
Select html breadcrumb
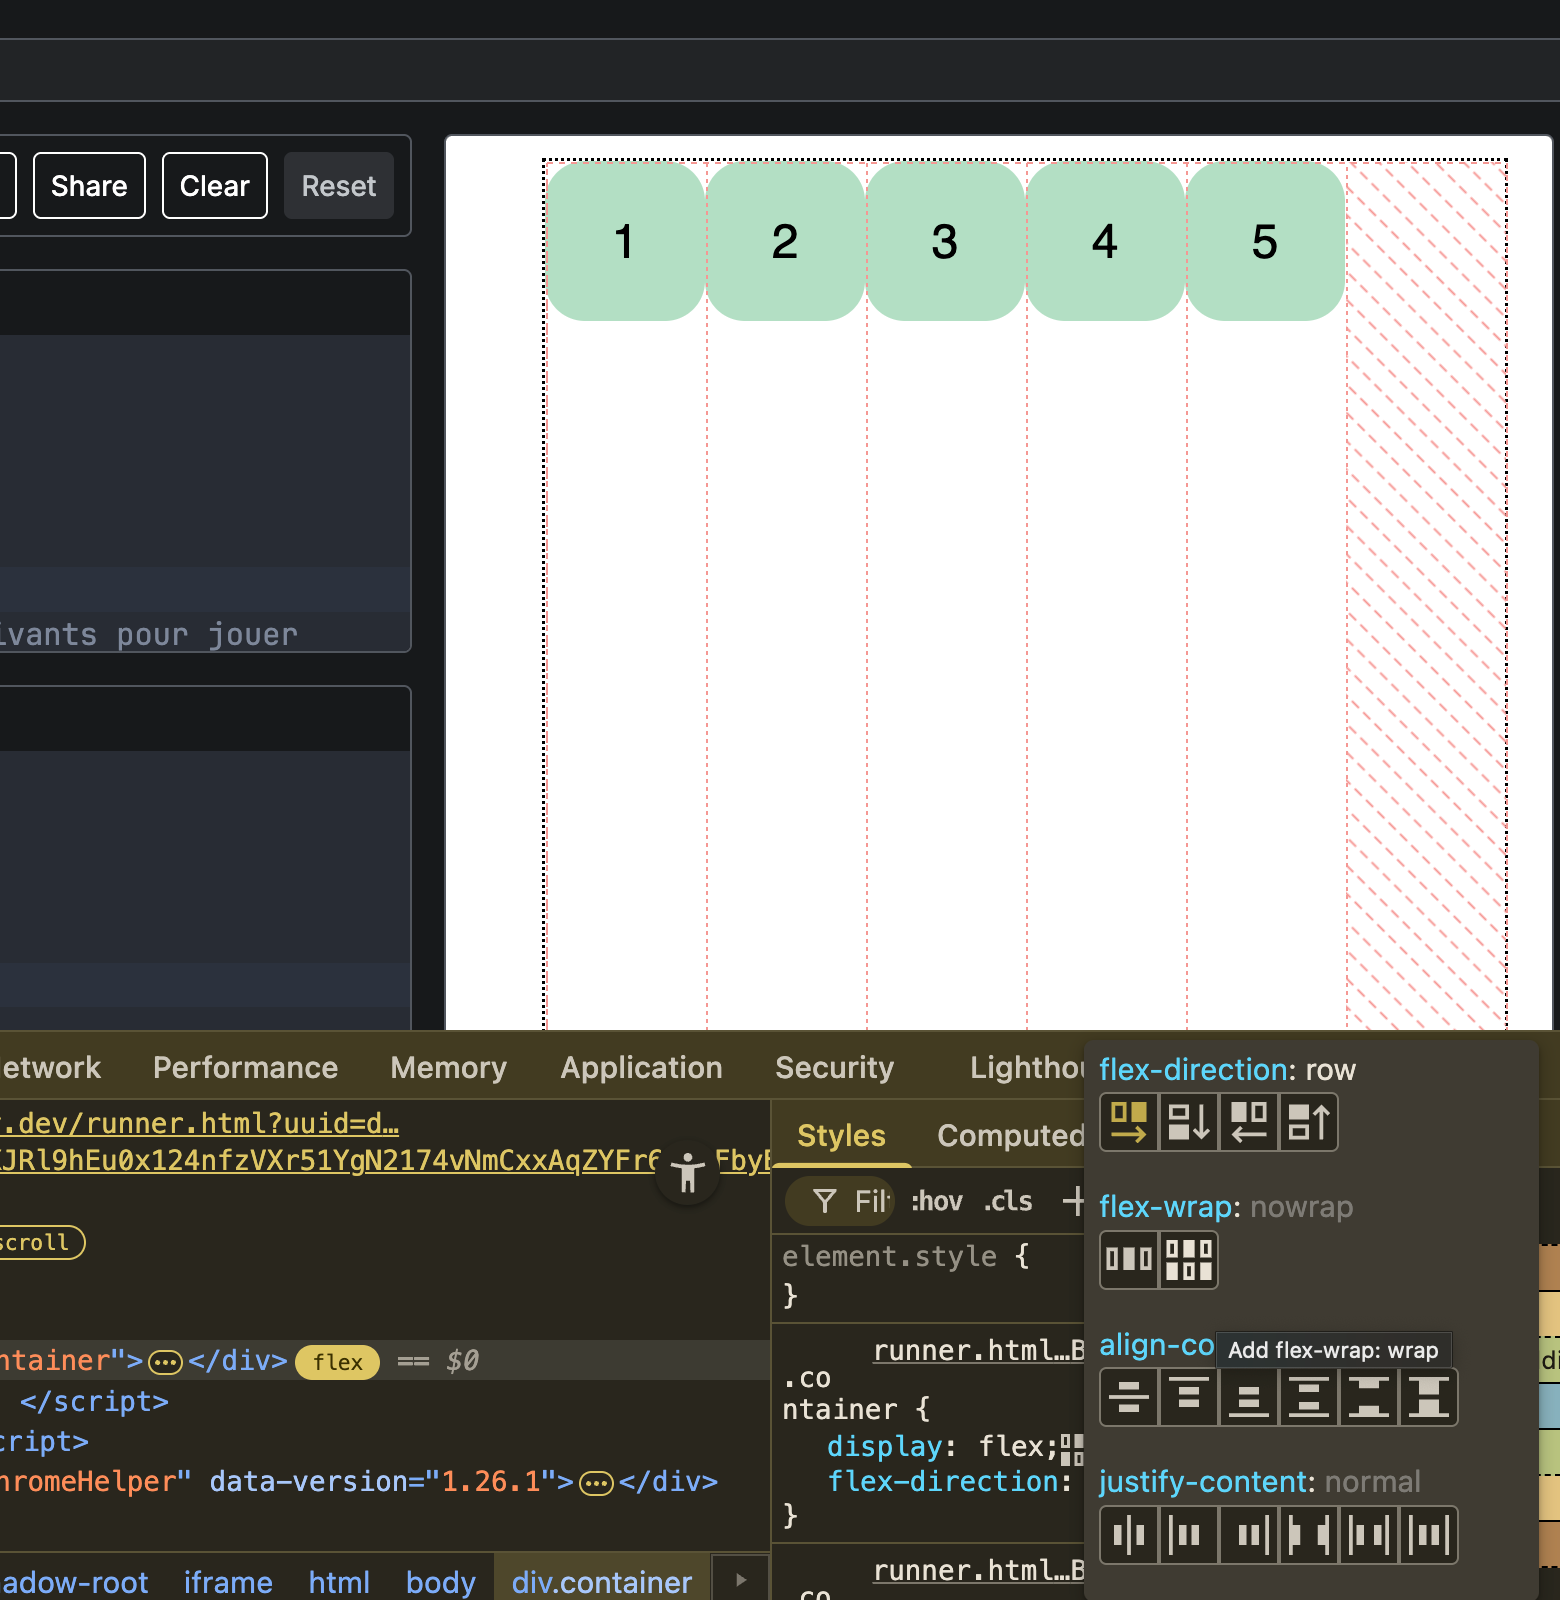[x=339, y=1582]
